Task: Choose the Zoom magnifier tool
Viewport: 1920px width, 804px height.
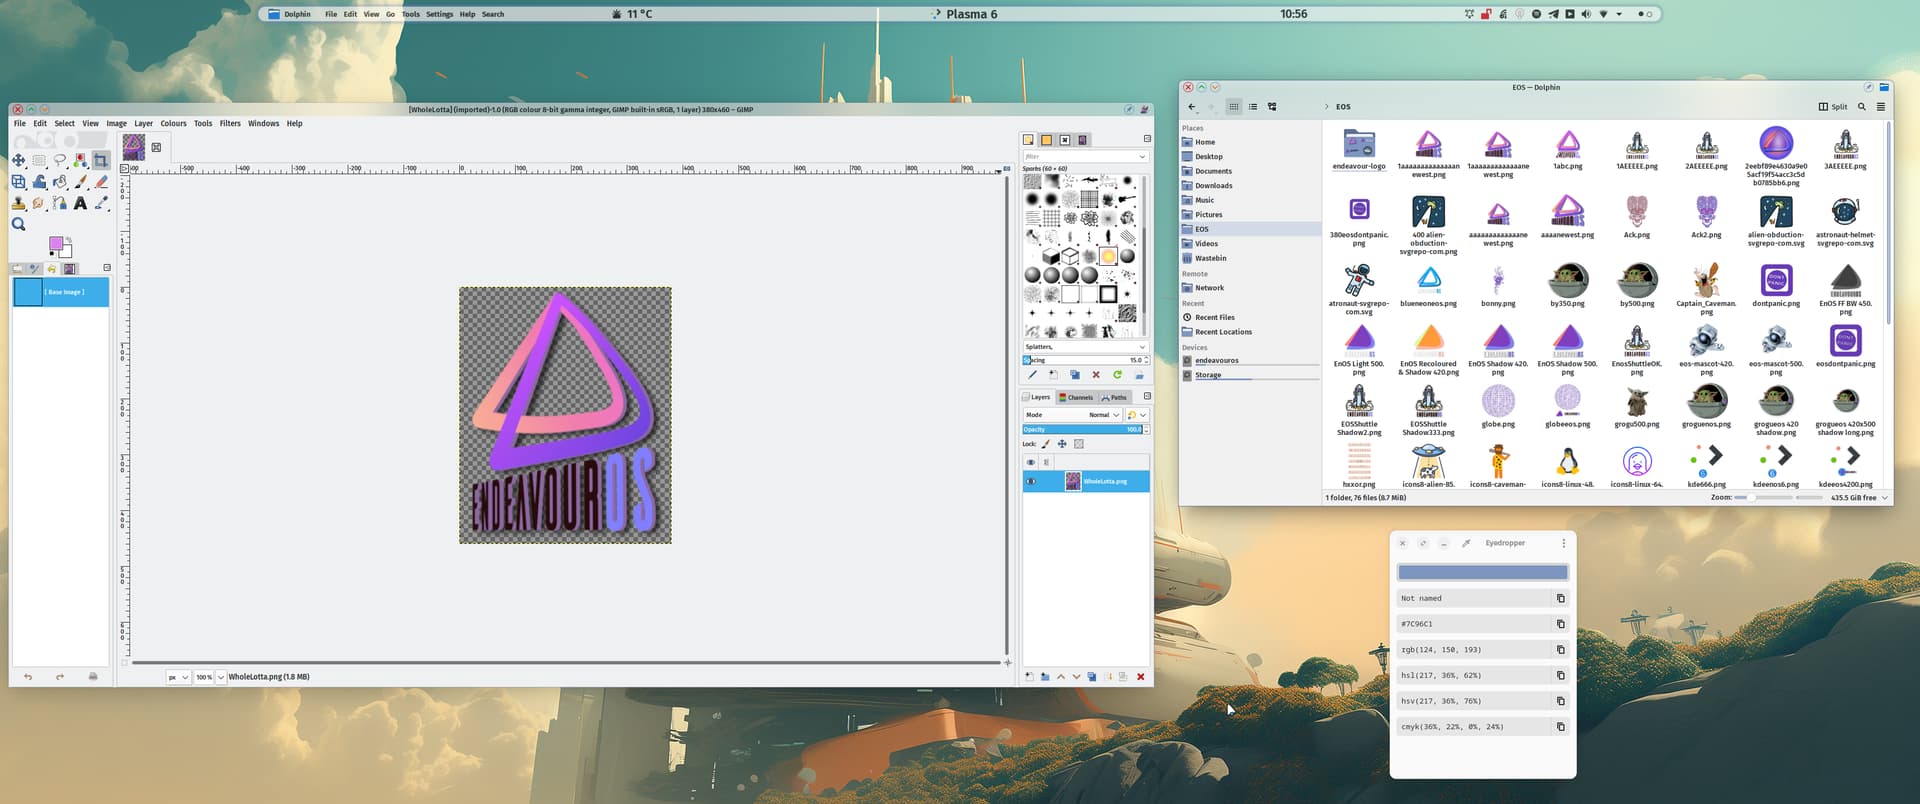Action: point(18,225)
